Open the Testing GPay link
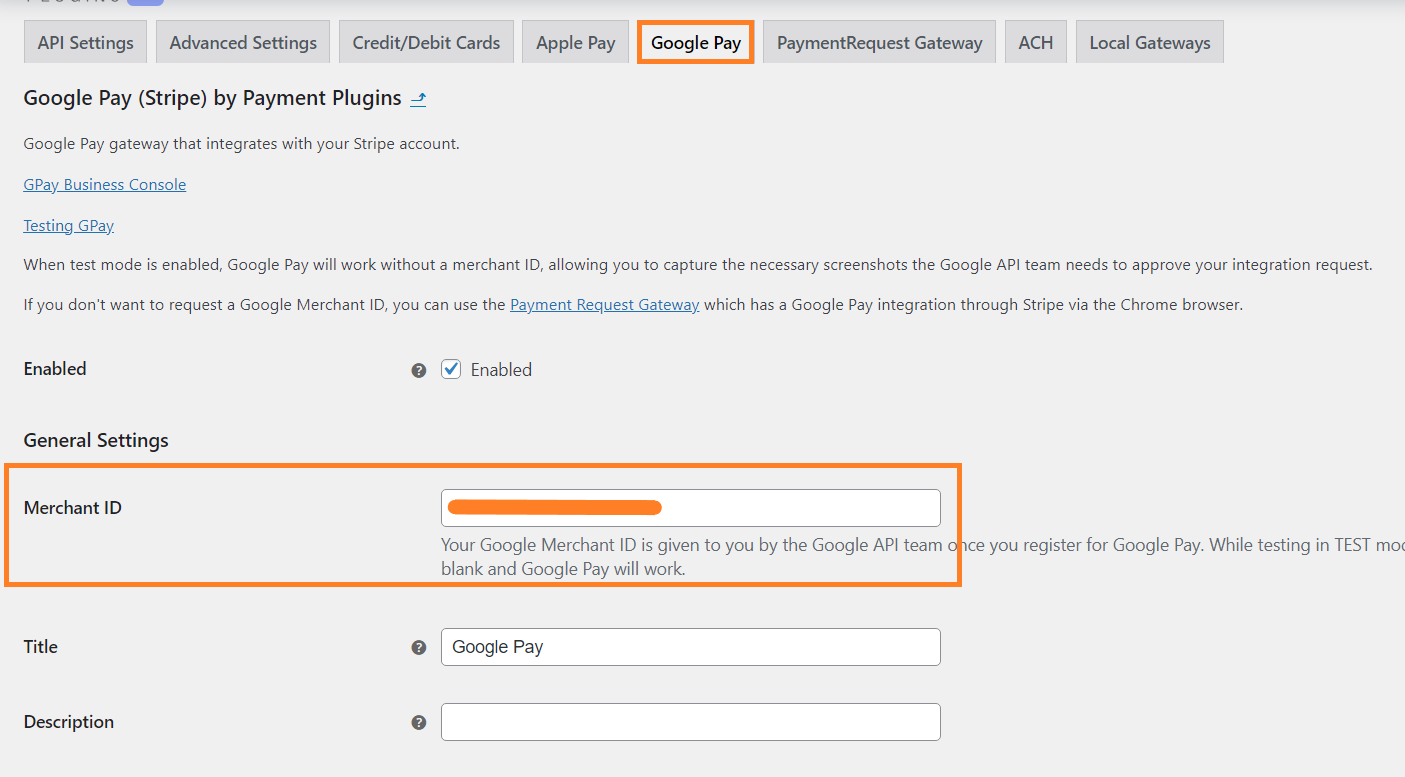 (x=69, y=226)
